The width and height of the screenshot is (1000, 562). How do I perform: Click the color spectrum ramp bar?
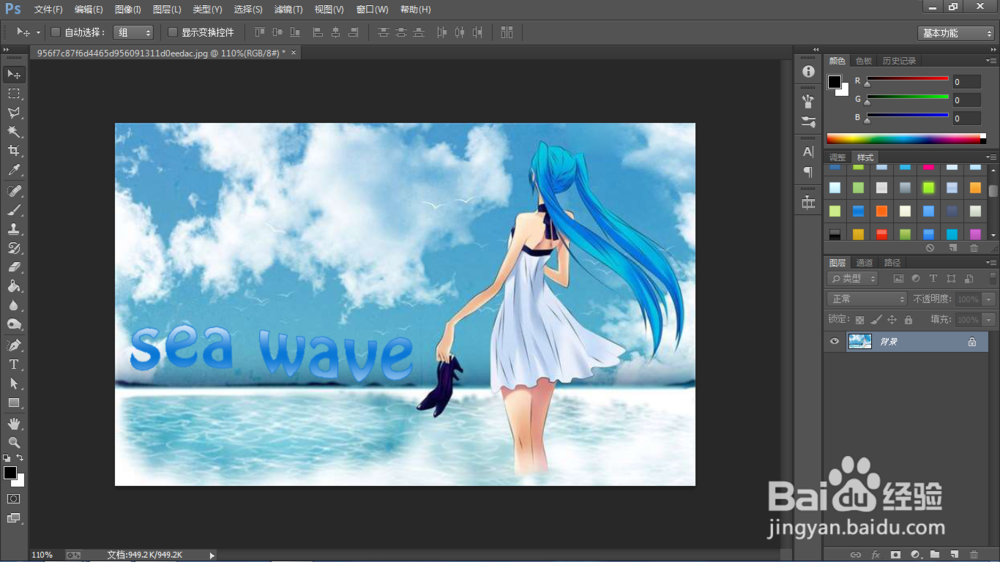point(906,138)
